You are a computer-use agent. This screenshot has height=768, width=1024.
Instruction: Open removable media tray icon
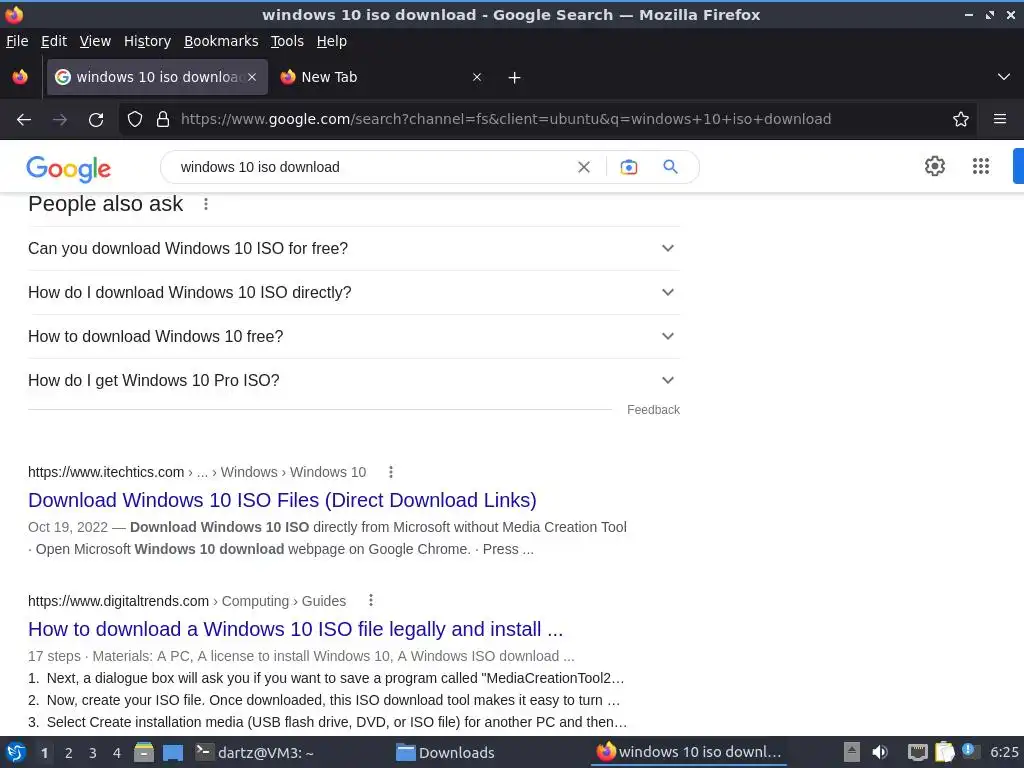pyautogui.click(x=852, y=752)
